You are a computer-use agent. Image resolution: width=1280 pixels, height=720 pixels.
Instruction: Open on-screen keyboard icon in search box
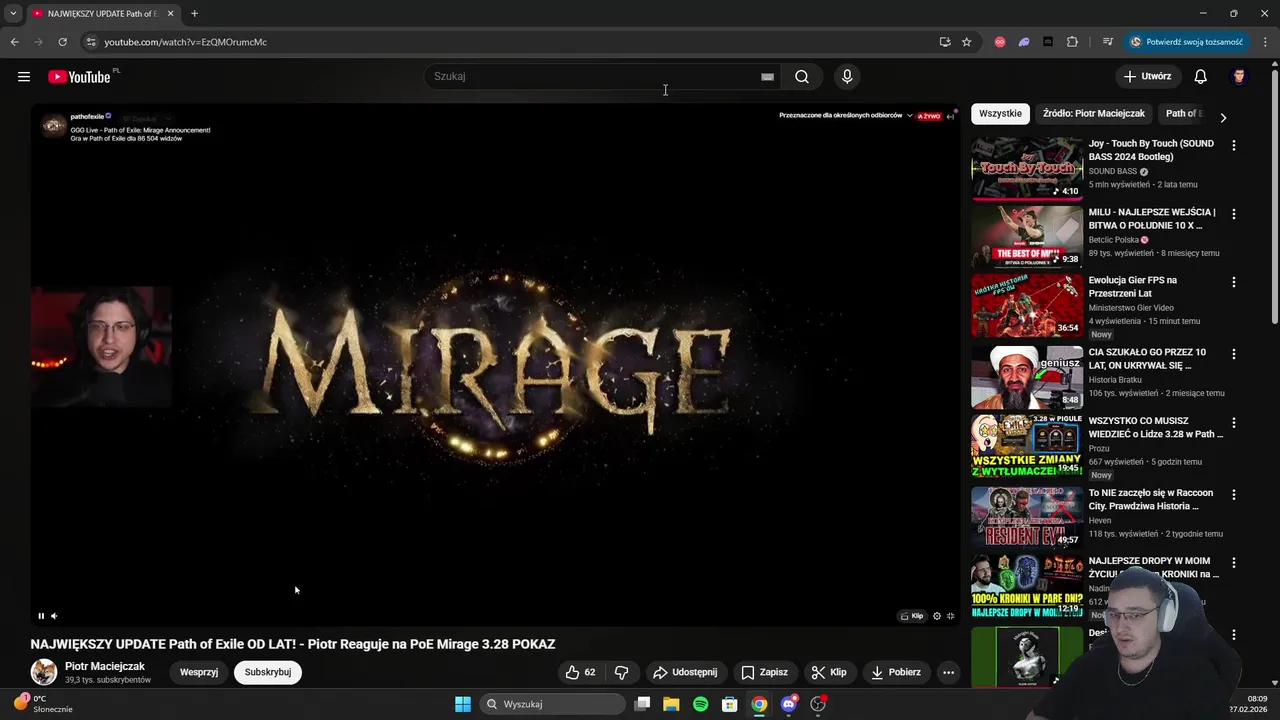tap(767, 77)
